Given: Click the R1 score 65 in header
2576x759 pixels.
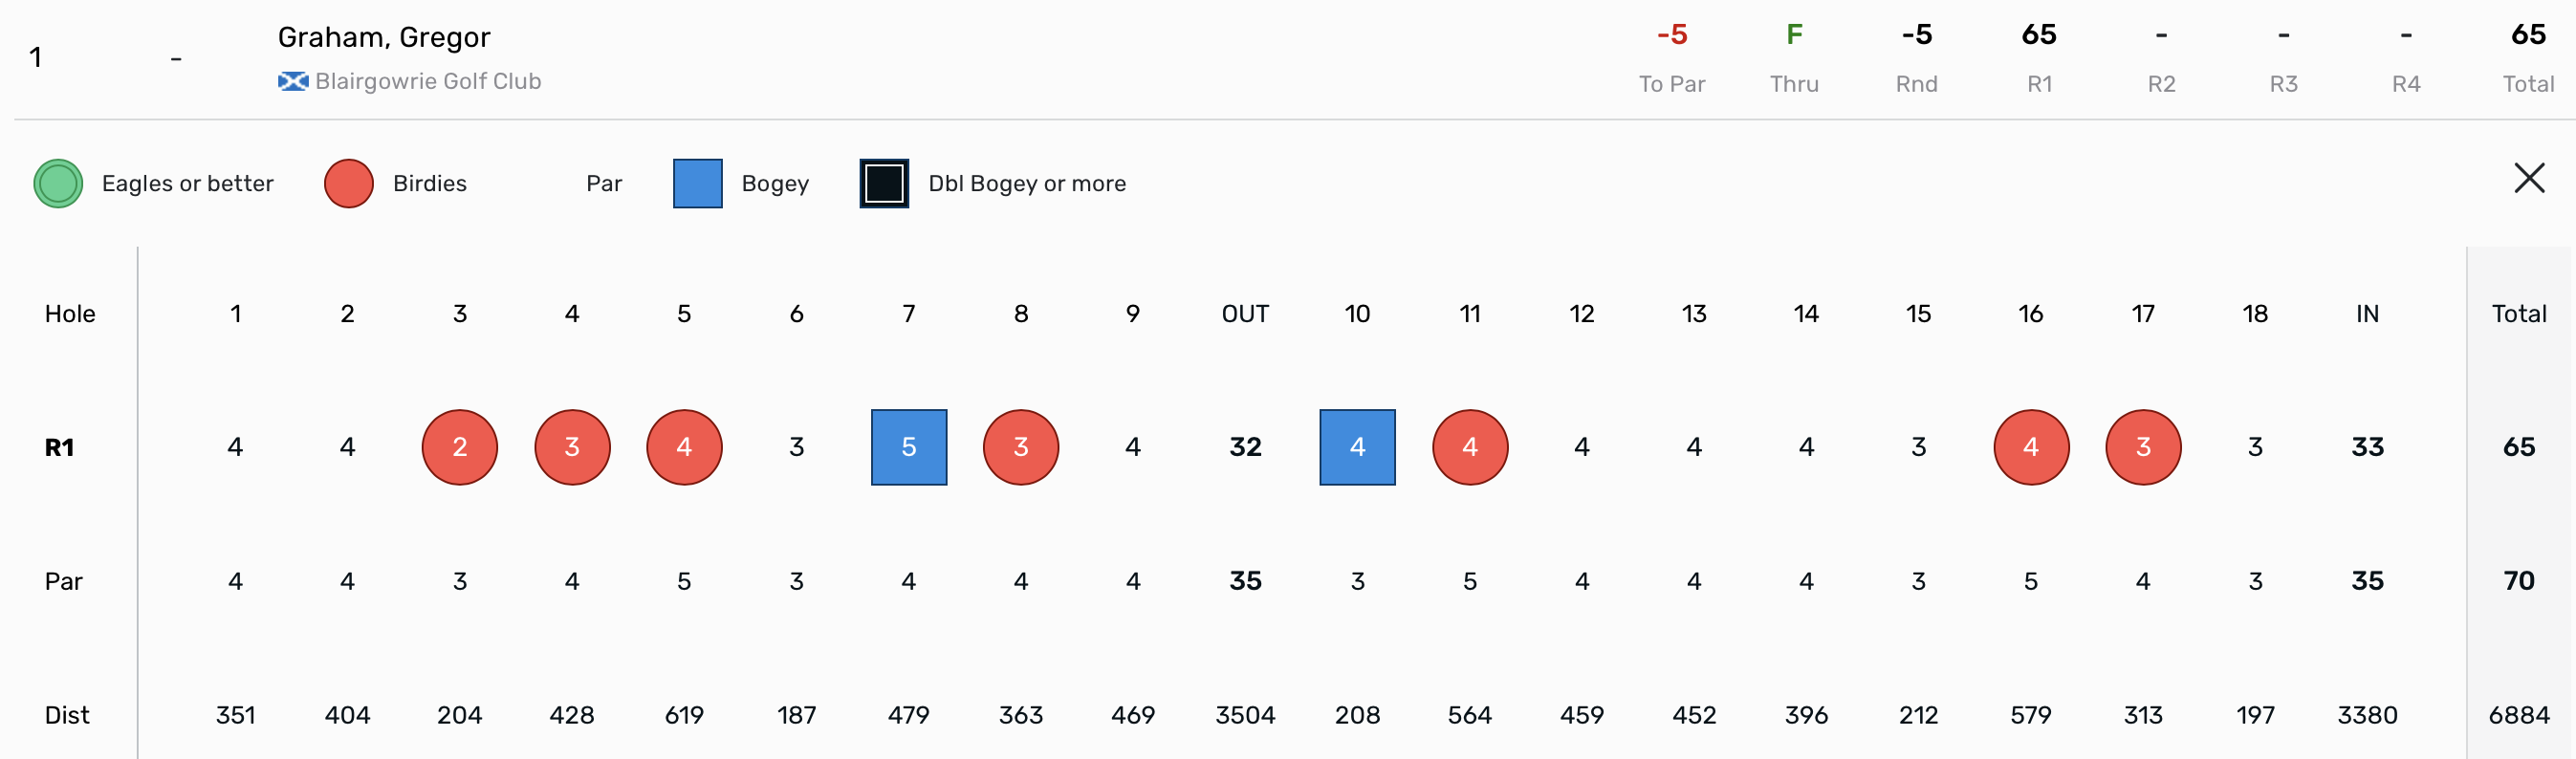Looking at the screenshot, I should coord(2038,35).
